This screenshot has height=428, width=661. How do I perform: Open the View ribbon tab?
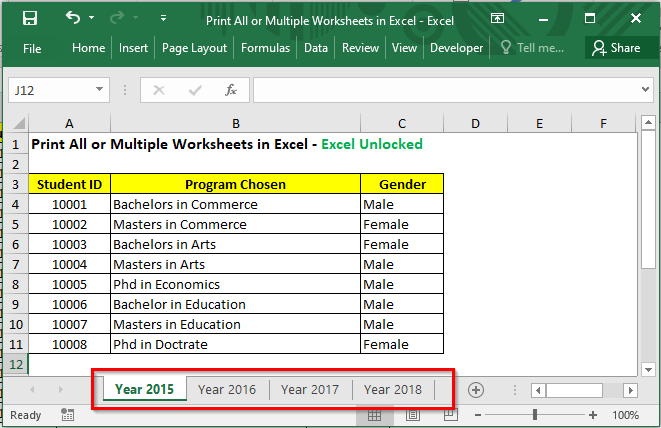(x=404, y=48)
